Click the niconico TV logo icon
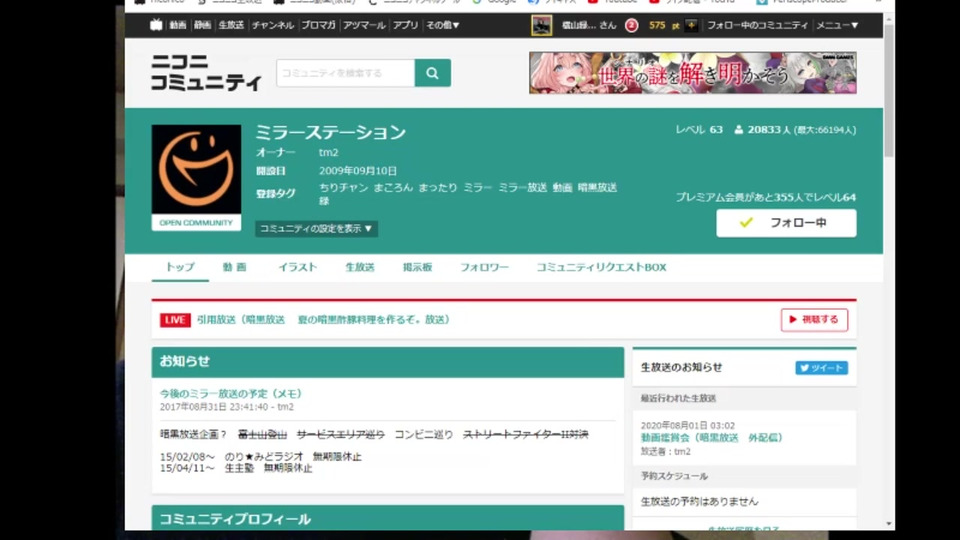 [156, 24]
